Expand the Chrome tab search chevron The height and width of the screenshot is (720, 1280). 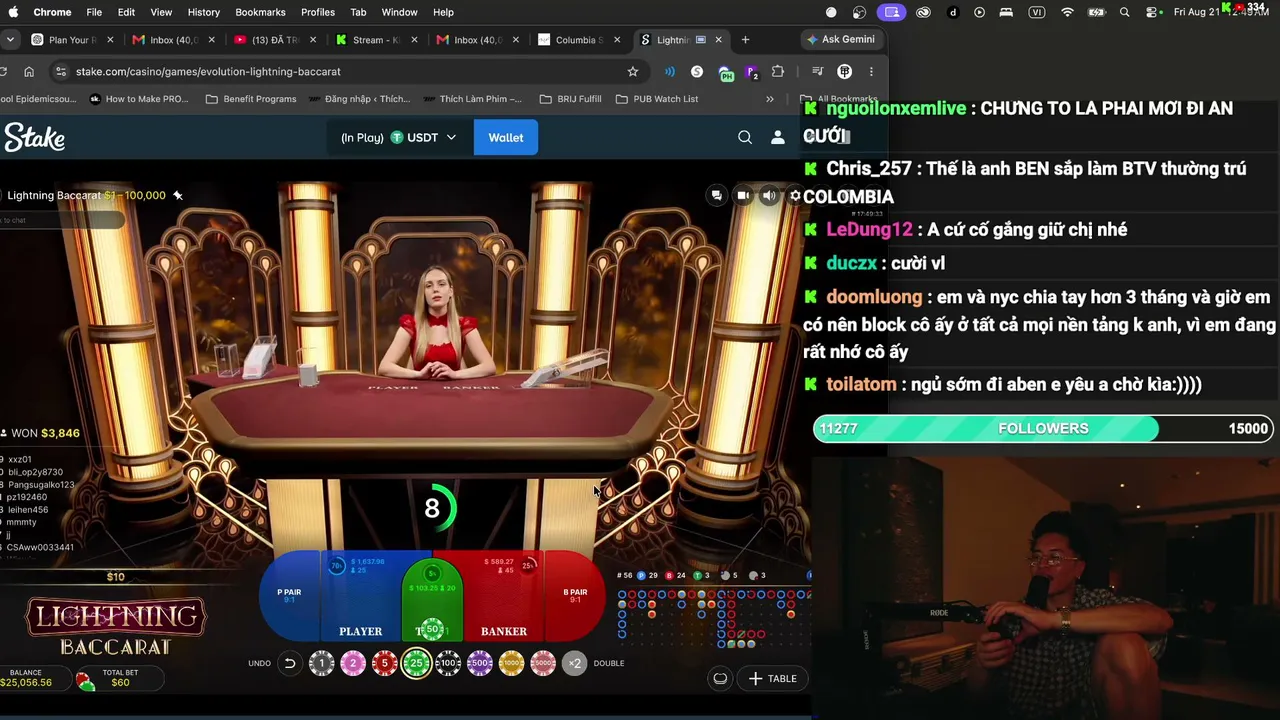[10, 40]
